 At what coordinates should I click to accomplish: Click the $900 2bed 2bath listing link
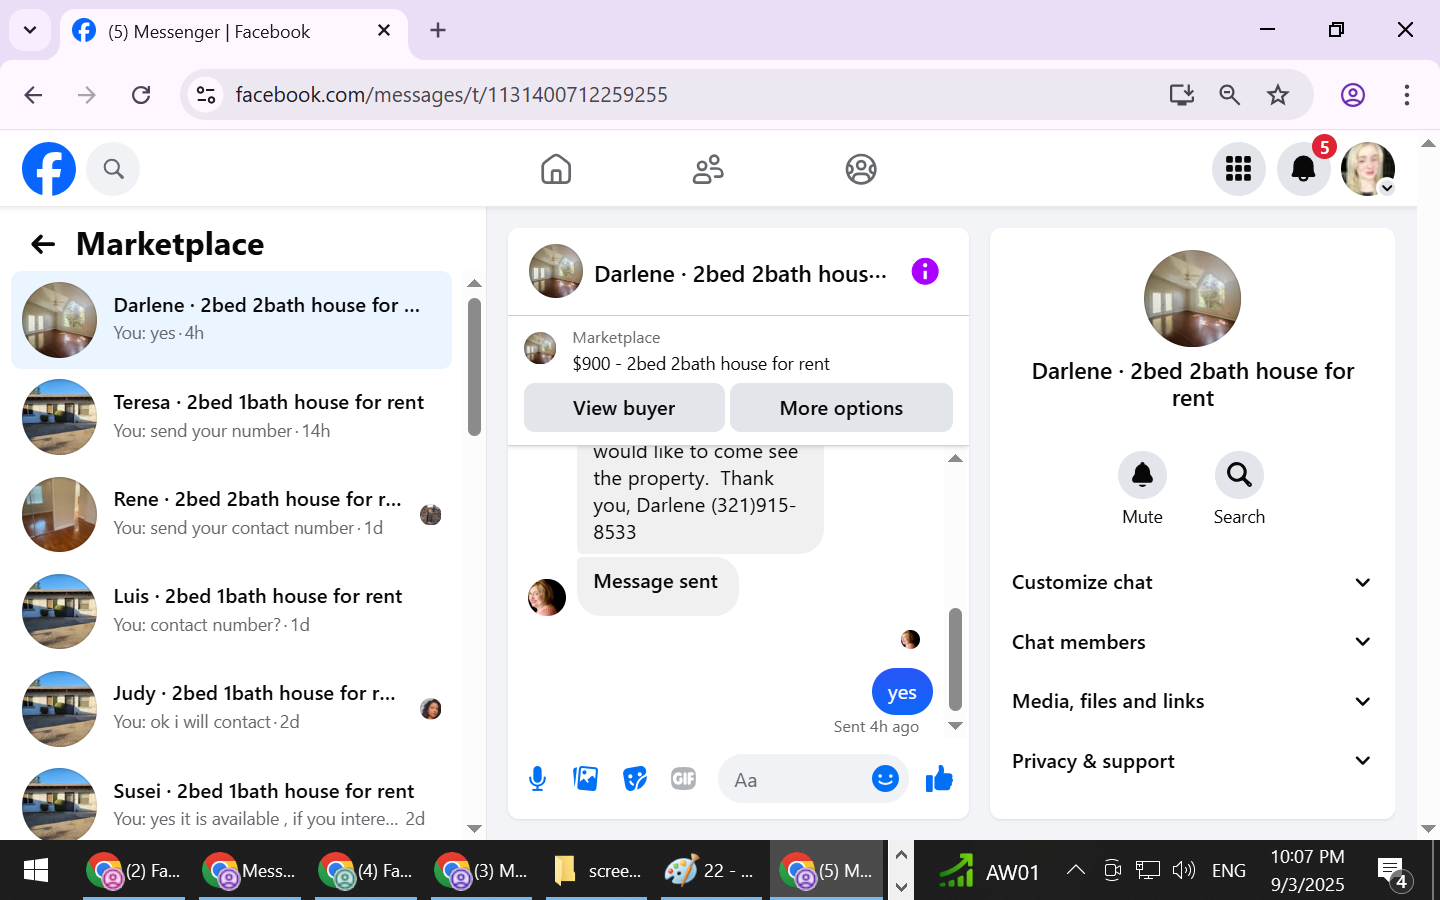click(x=701, y=364)
